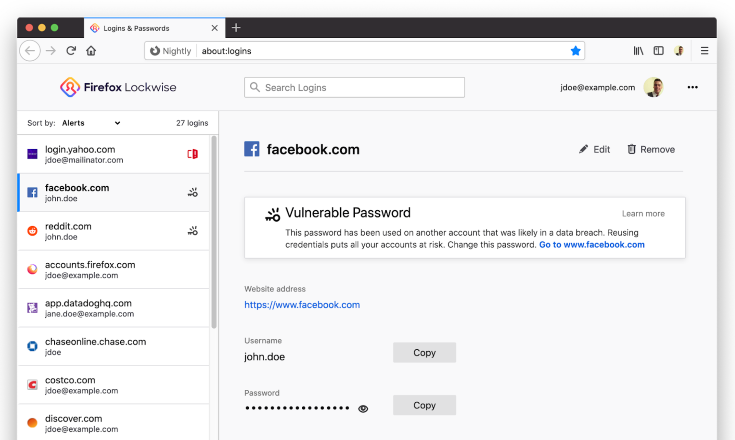This screenshot has height=440, width=735.
Task: Expand the Sort by Alerts dropdown
Action: [x=91, y=123]
